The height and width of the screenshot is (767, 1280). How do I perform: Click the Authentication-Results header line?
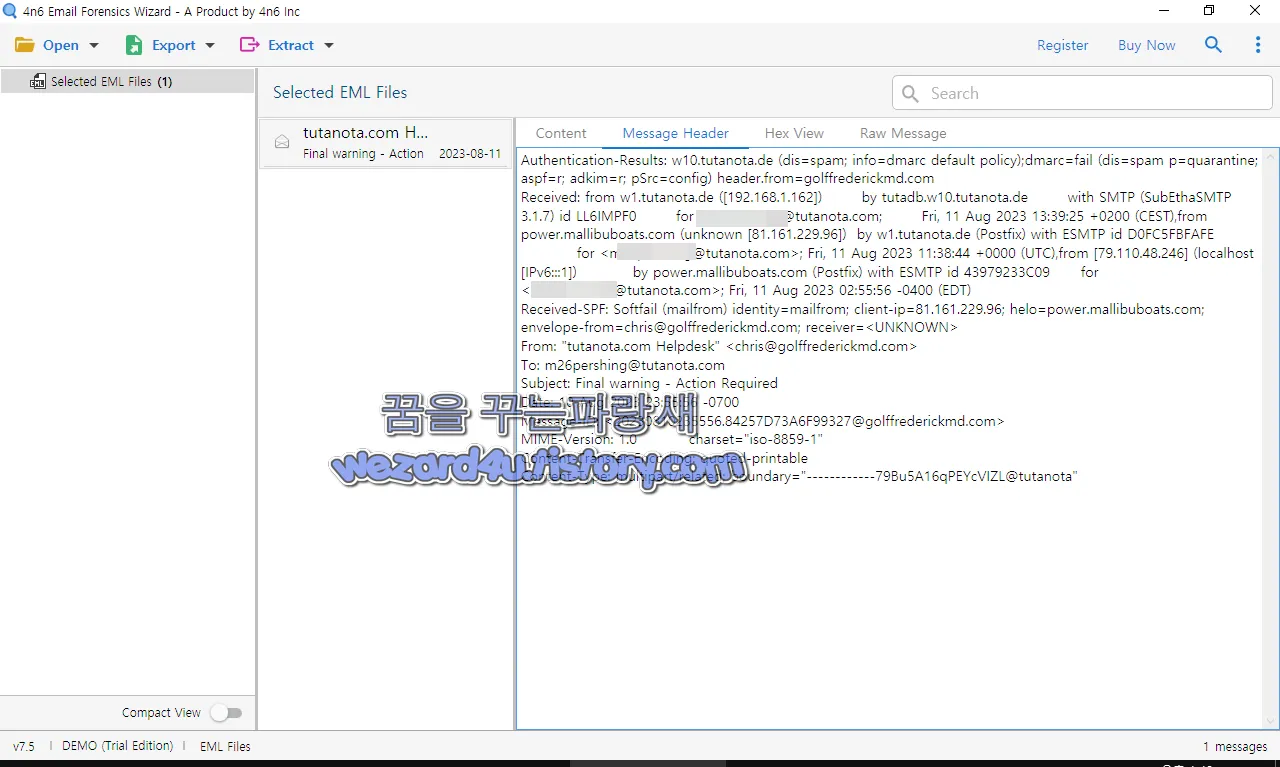click(x=890, y=169)
